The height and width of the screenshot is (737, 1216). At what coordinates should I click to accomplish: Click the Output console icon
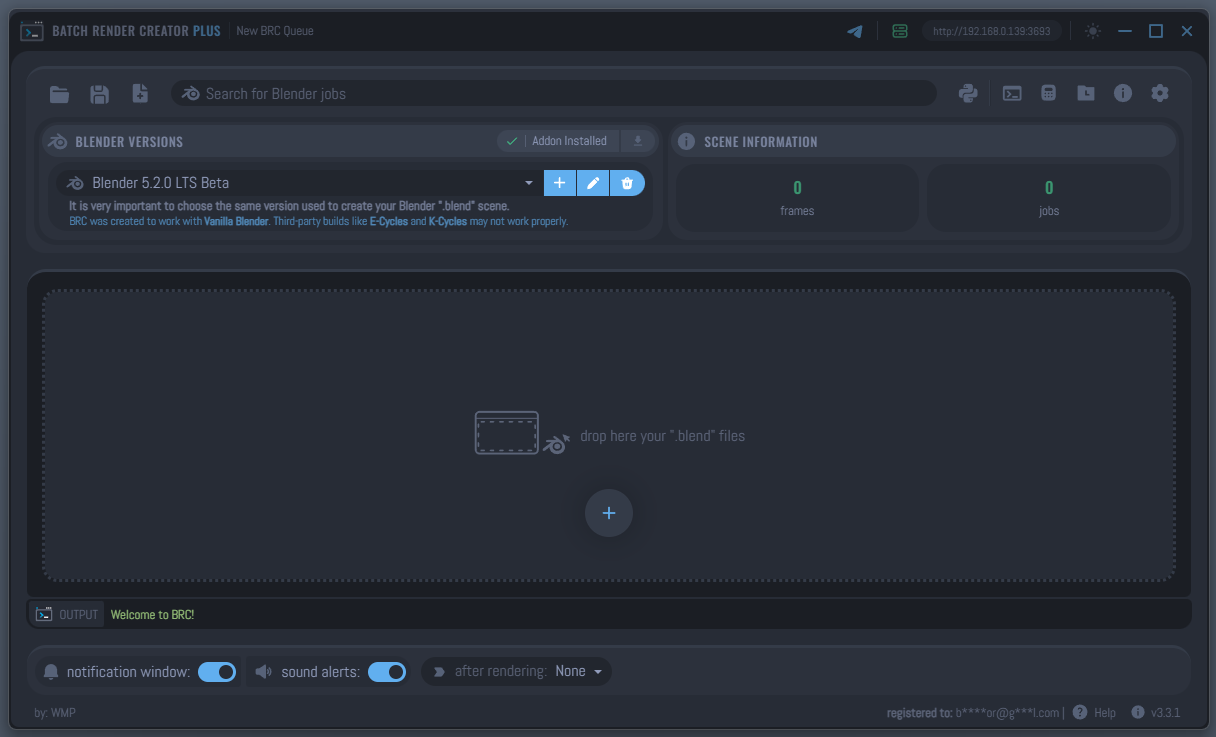point(43,614)
